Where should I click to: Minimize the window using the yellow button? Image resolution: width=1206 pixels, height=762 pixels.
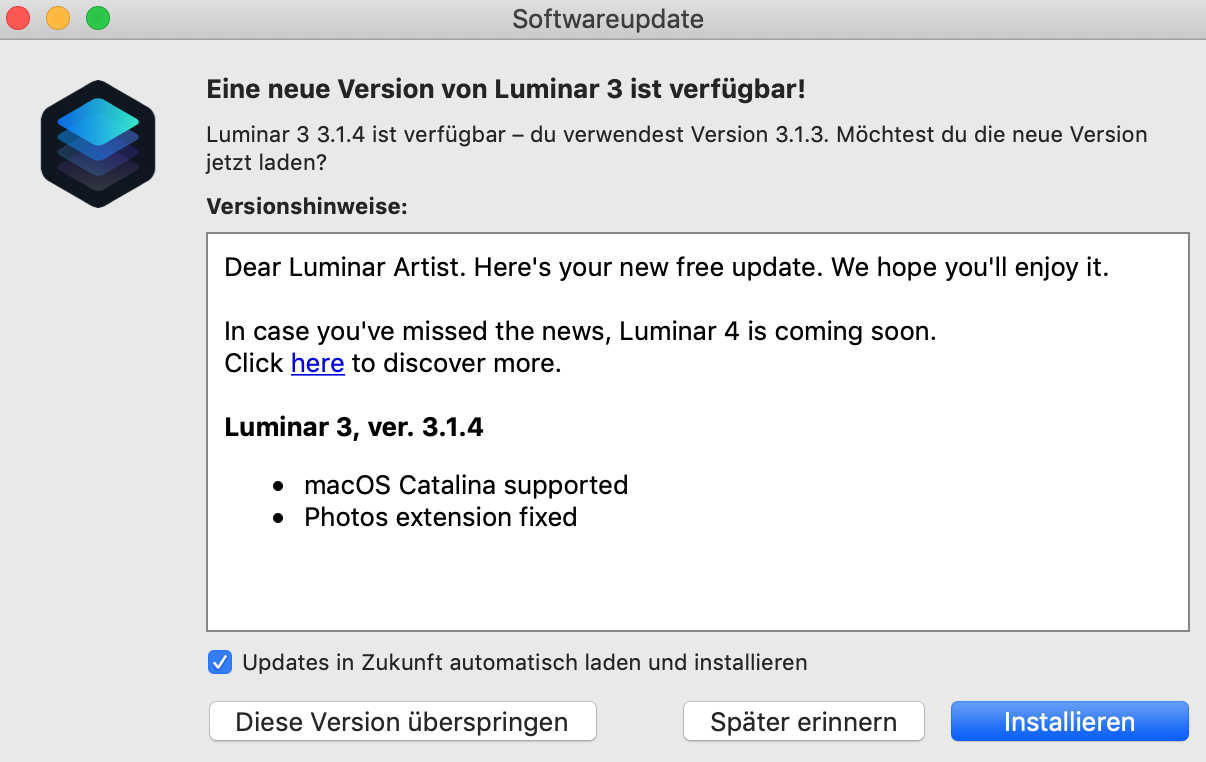[58, 18]
